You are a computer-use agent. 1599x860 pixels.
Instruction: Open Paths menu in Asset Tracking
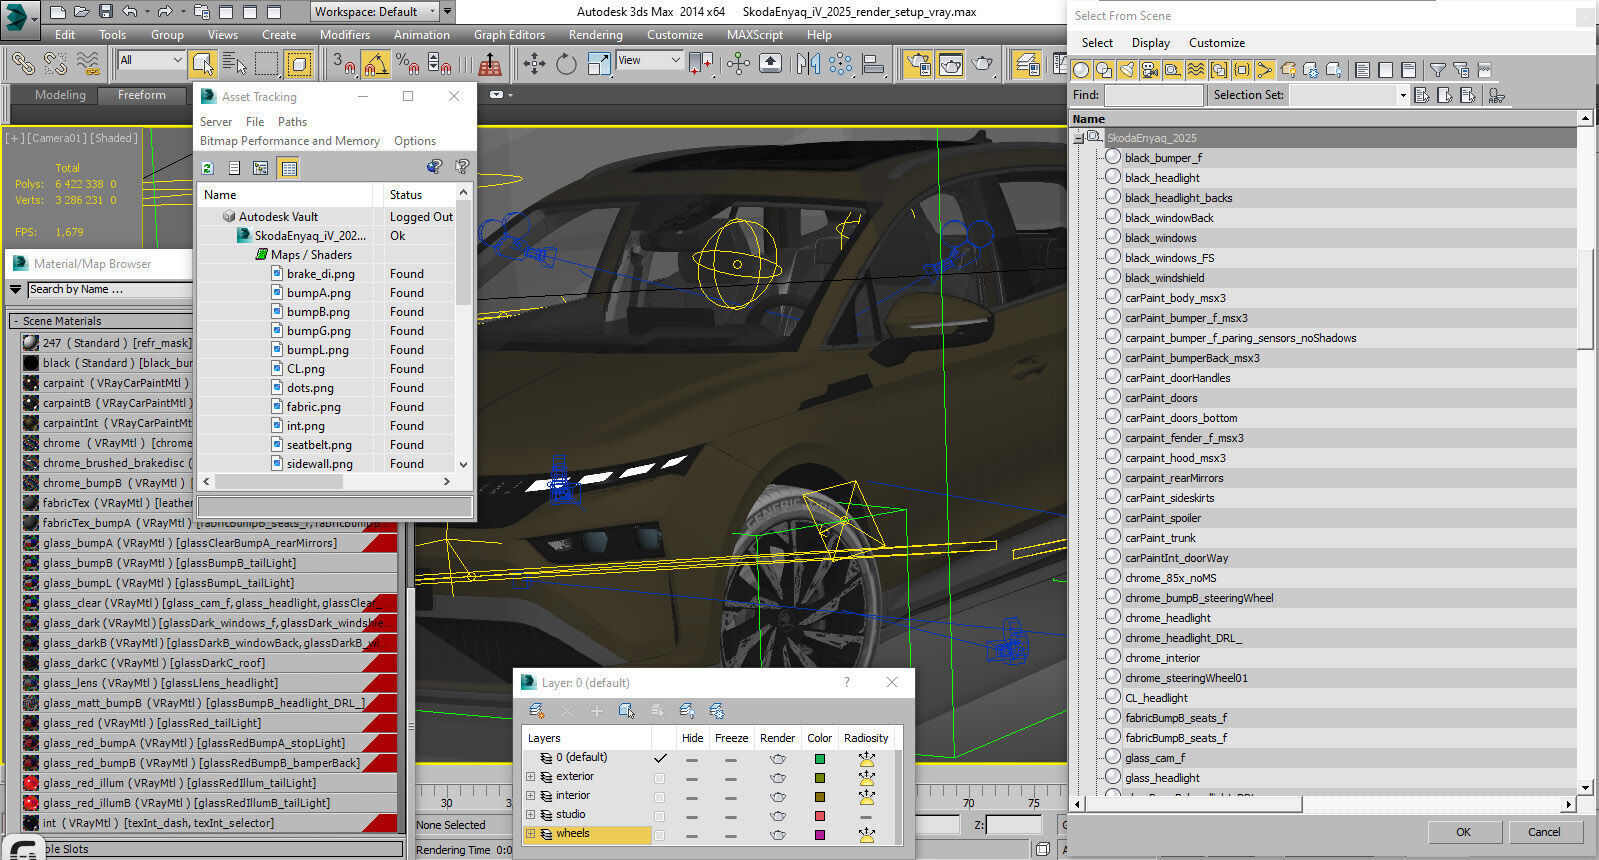click(x=292, y=122)
